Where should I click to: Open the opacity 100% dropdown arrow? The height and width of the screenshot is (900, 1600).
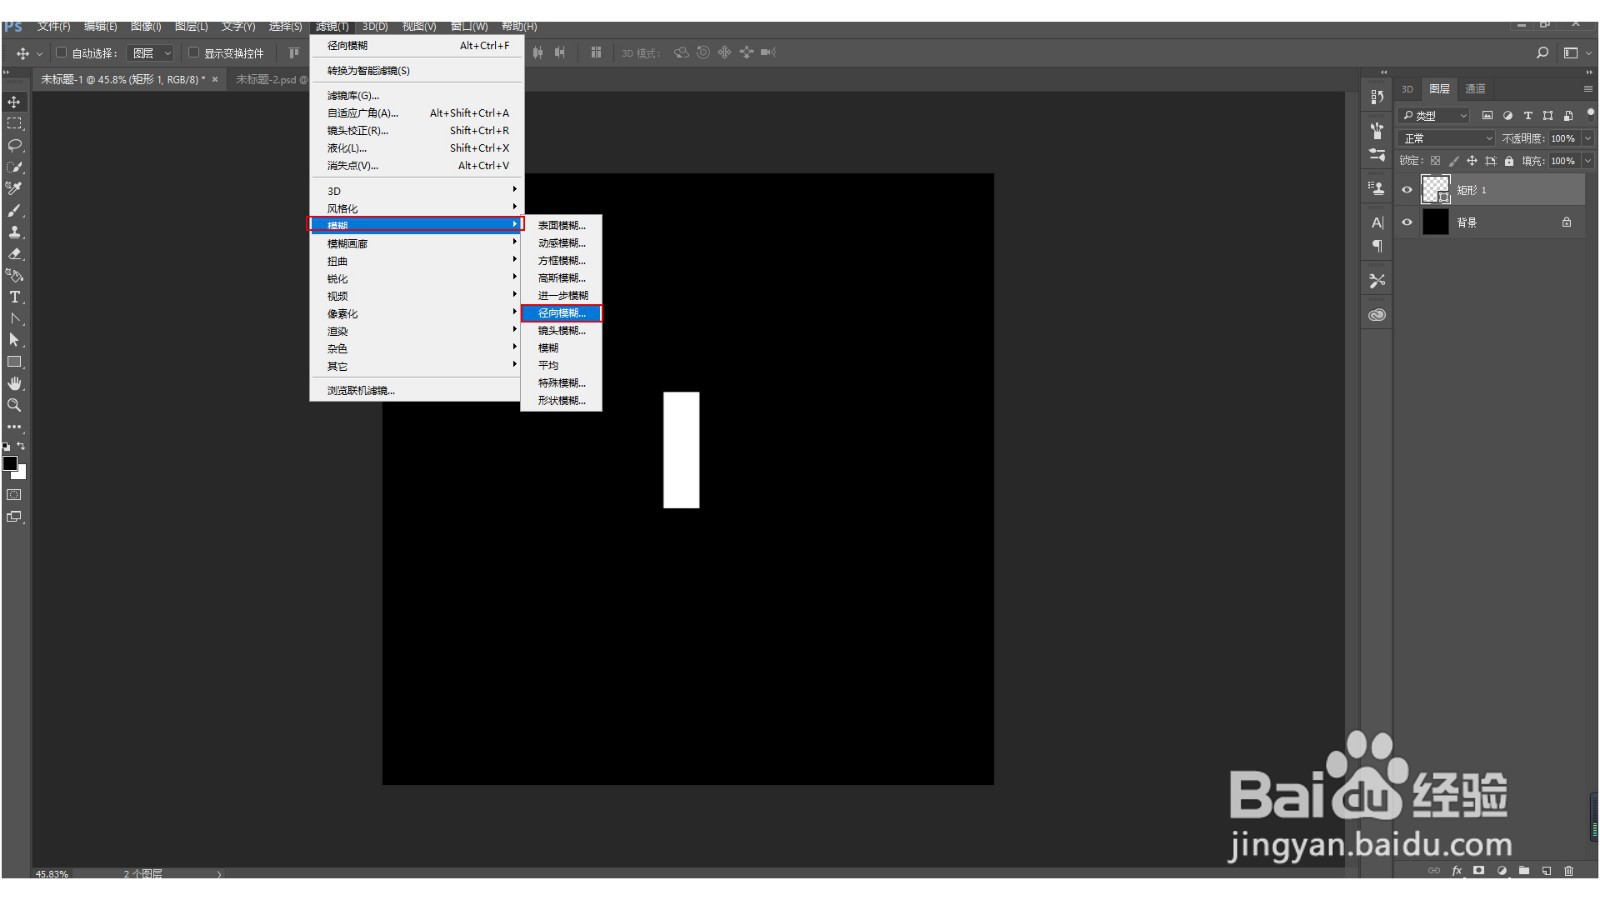1587,138
